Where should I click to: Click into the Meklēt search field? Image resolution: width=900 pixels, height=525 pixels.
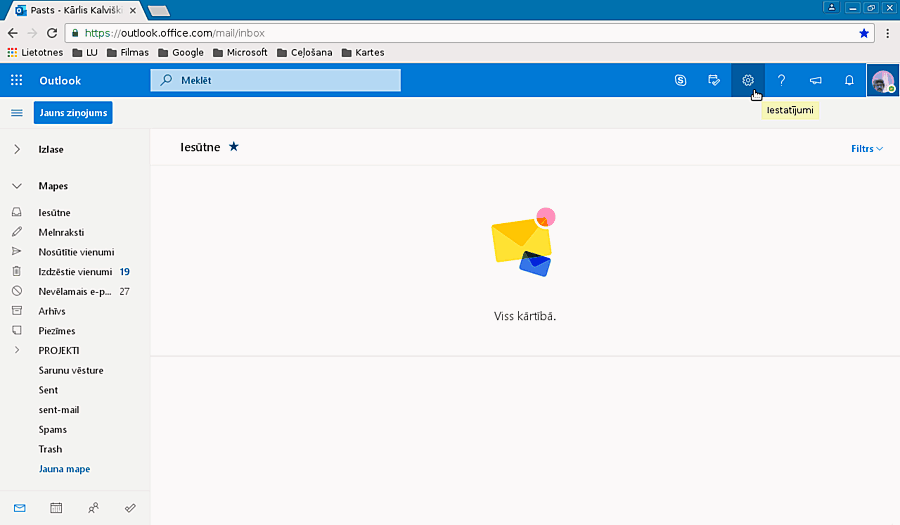[x=276, y=80]
